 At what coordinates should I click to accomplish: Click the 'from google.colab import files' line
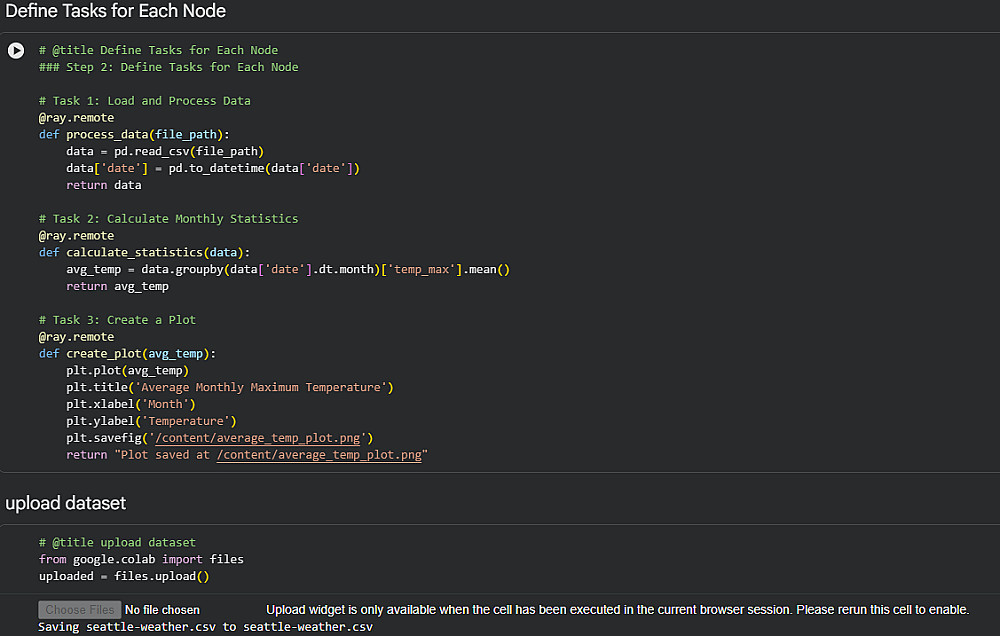(141, 559)
